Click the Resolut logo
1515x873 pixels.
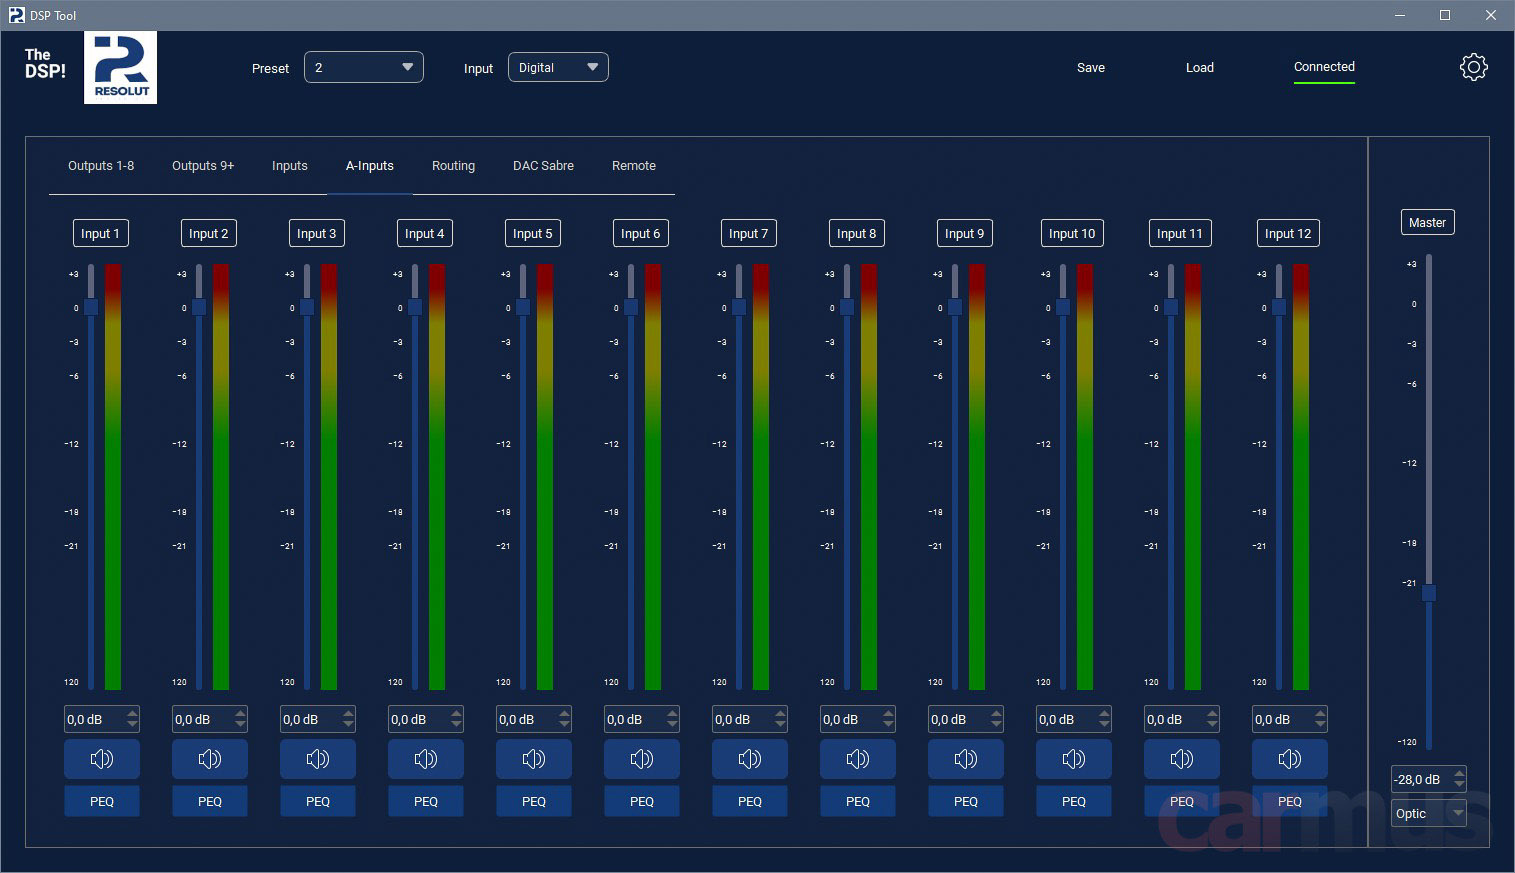(121, 67)
